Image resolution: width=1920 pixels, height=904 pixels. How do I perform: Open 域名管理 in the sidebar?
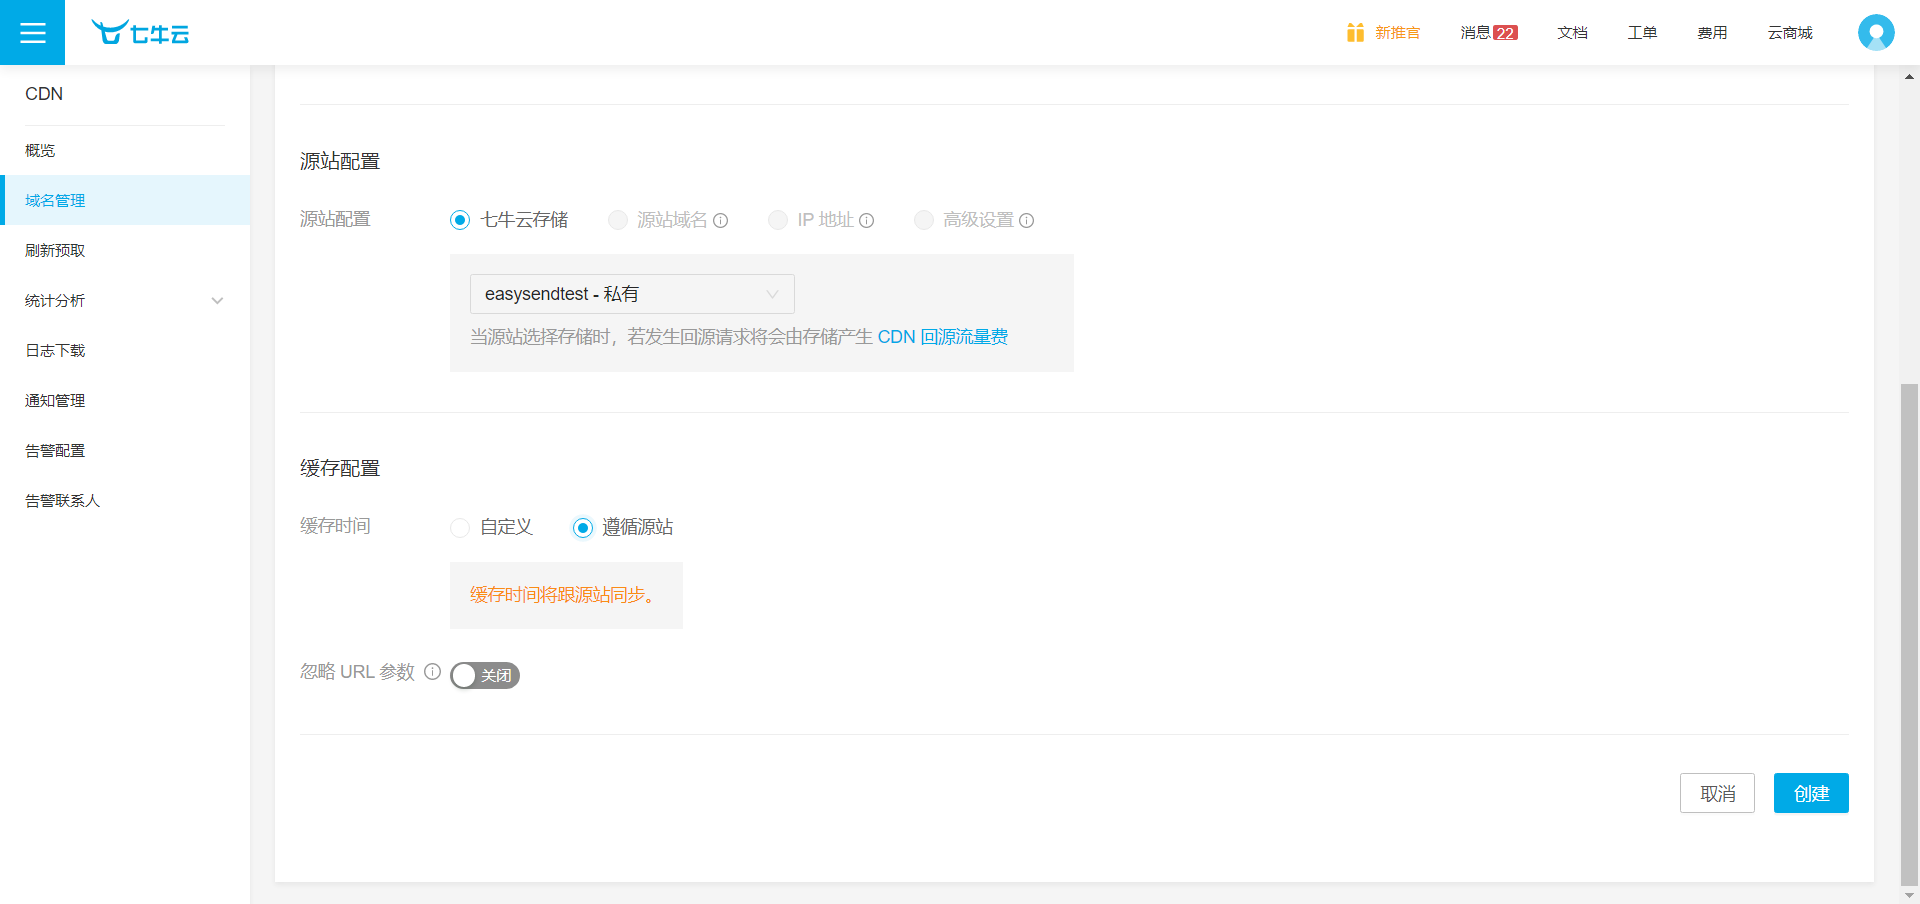[56, 201]
